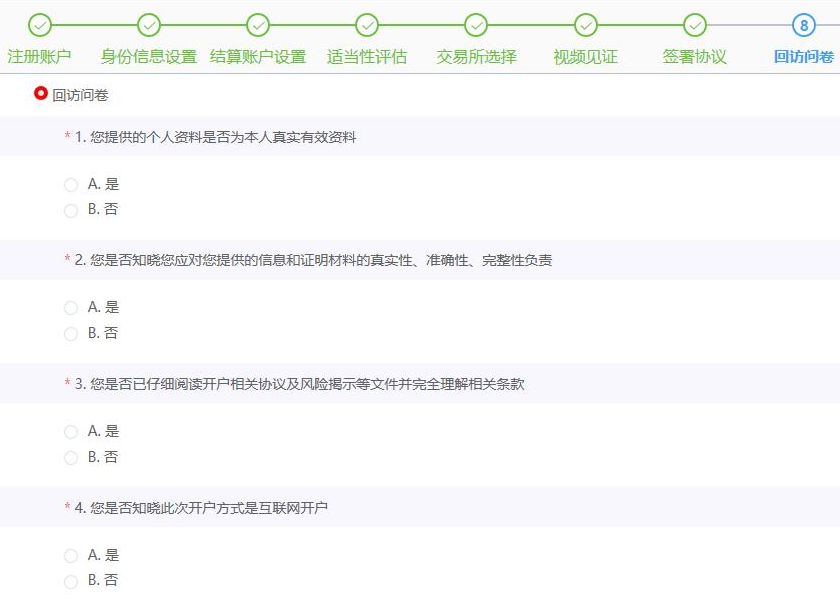Open the 注册账户 step label
840x602 pixels.
pyautogui.click(x=40, y=56)
